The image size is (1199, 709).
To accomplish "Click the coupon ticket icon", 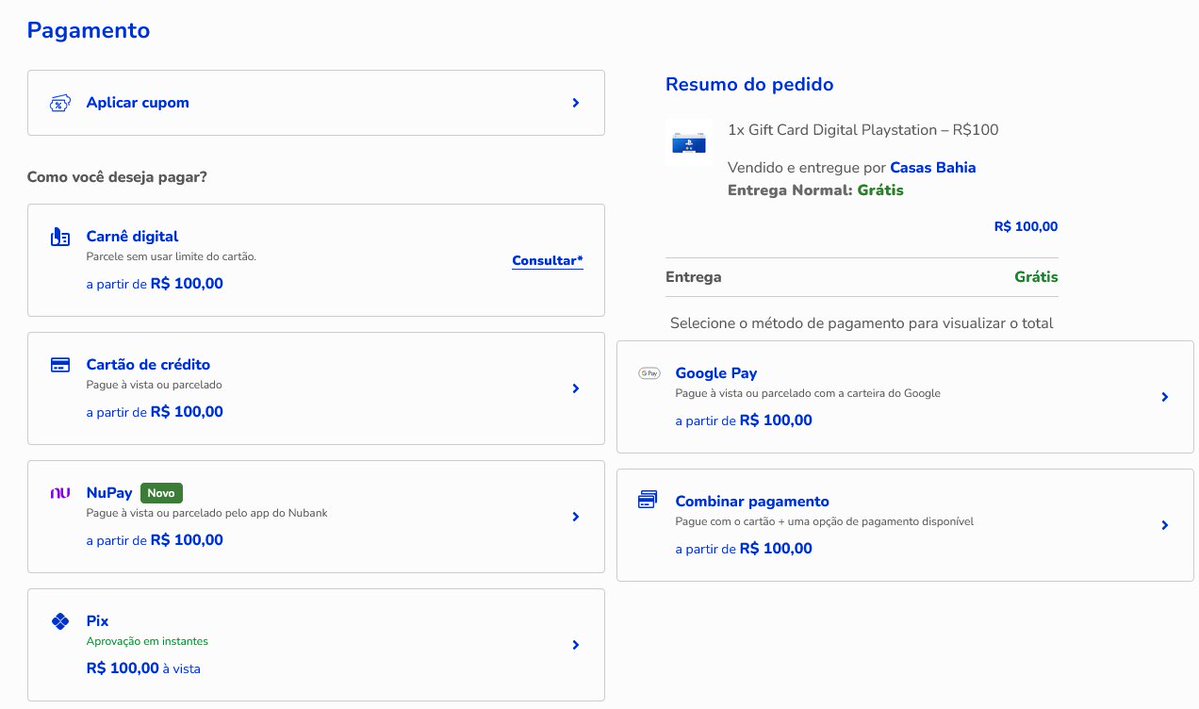I will [60, 103].
